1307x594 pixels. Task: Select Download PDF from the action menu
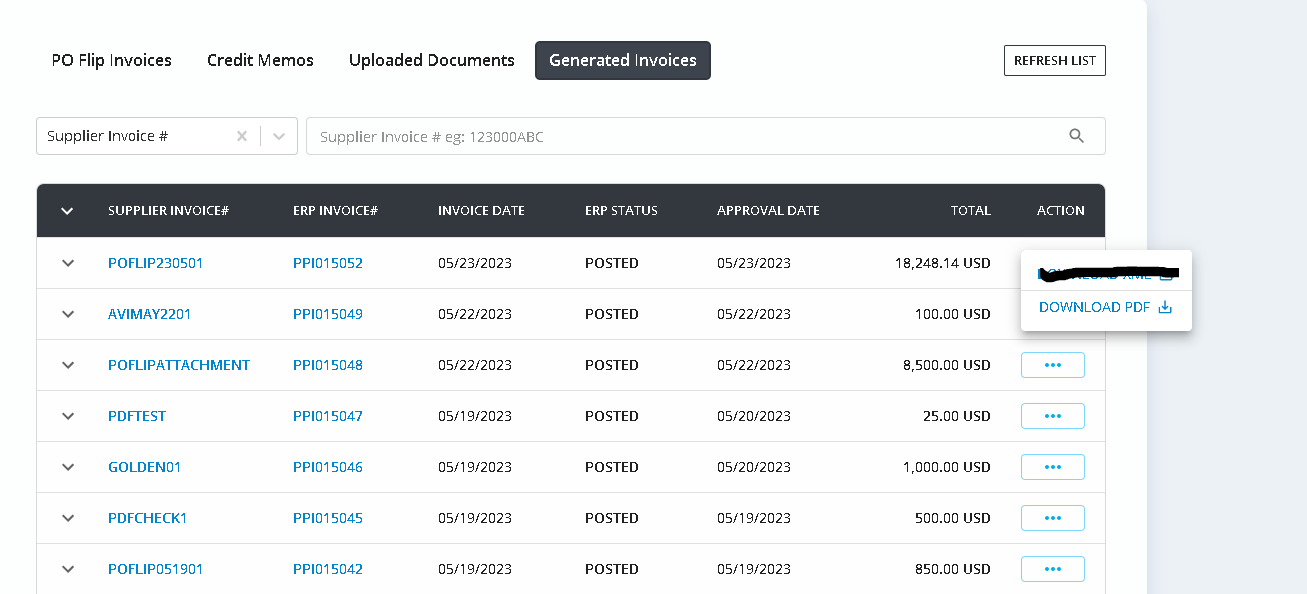point(1095,307)
